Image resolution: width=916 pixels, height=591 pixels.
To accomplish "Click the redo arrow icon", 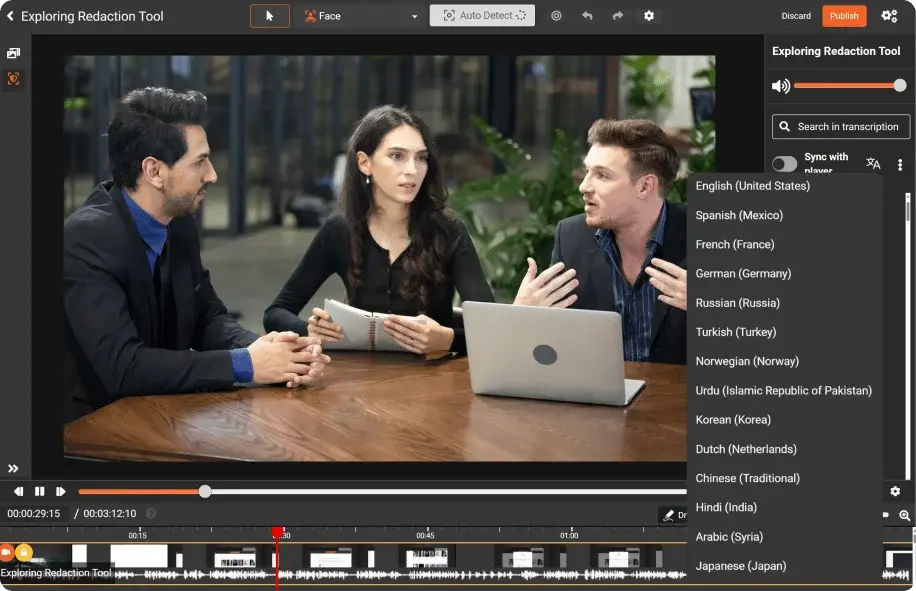I will (617, 16).
